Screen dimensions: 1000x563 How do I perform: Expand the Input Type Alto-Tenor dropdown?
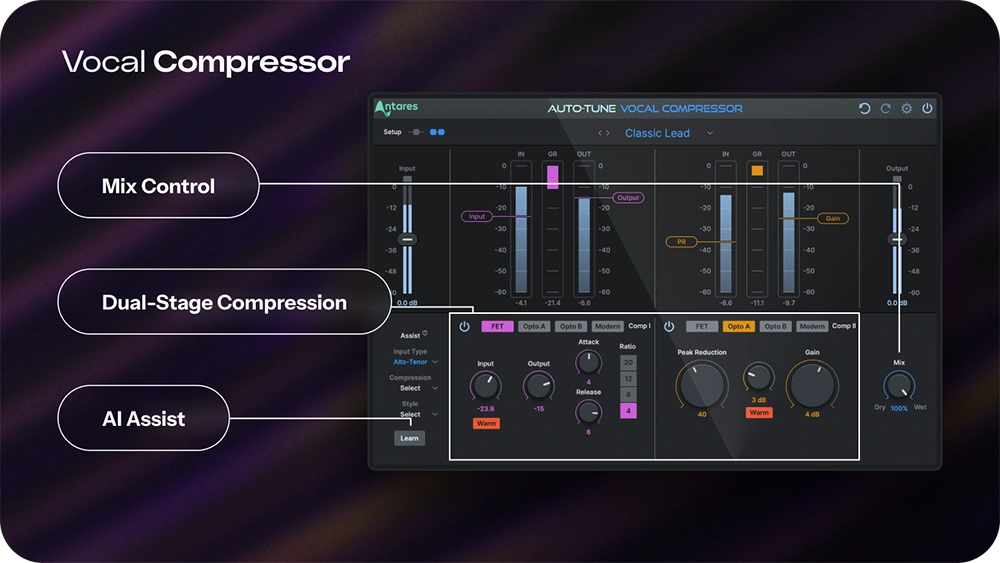pyautogui.click(x=435, y=362)
